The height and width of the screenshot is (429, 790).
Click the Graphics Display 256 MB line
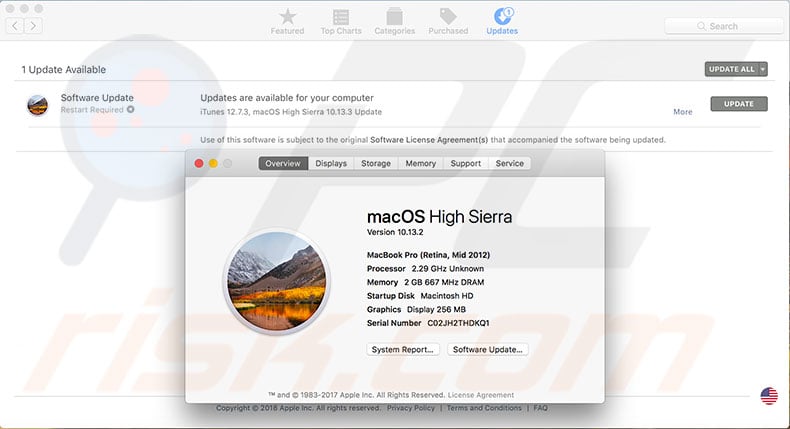point(416,310)
